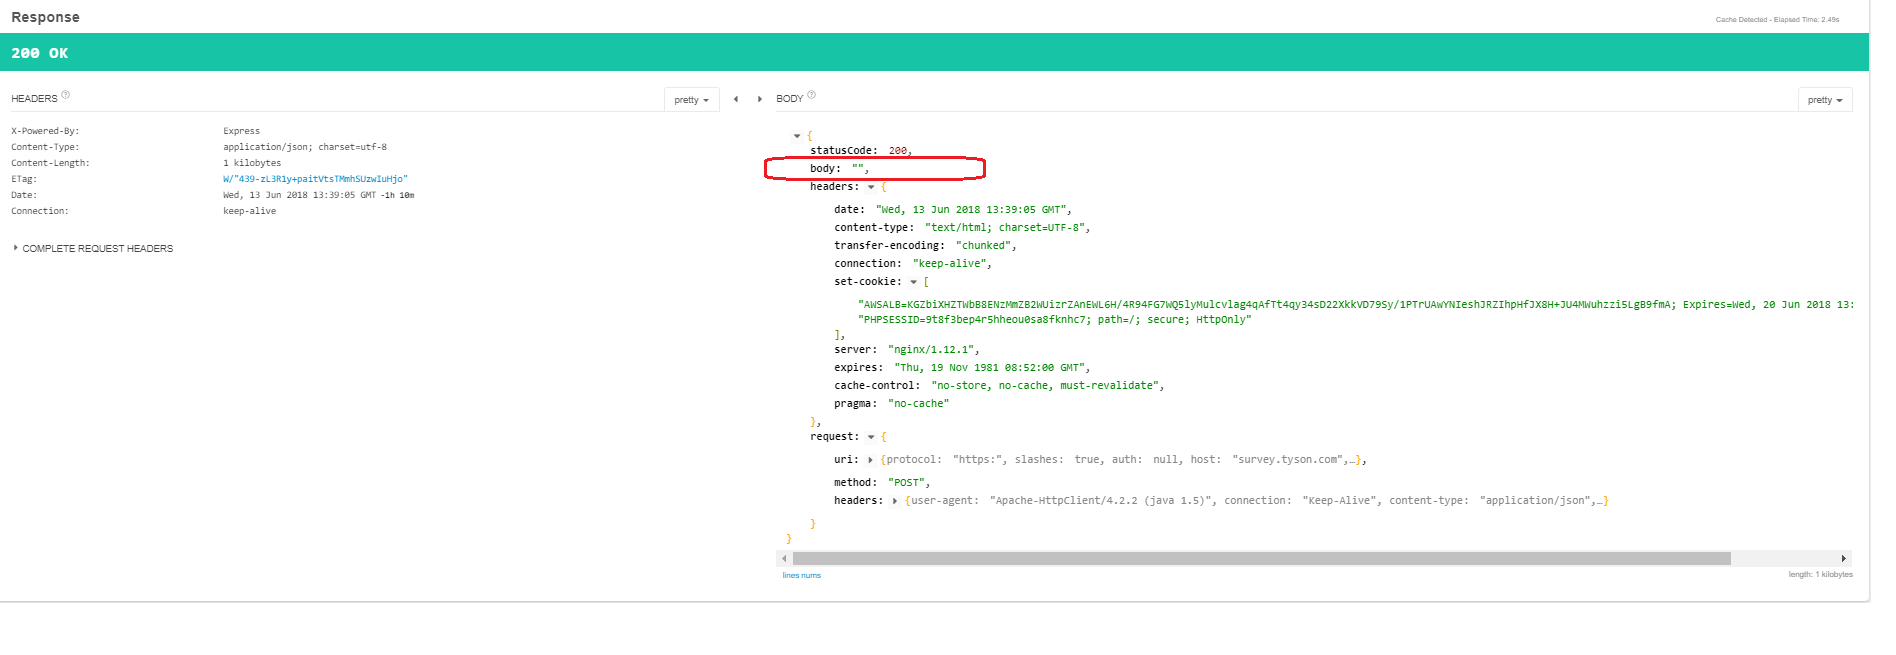Image resolution: width=1896 pixels, height=655 pixels.
Task: Collapse the set-cookie array
Action: click(x=913, y=282)
